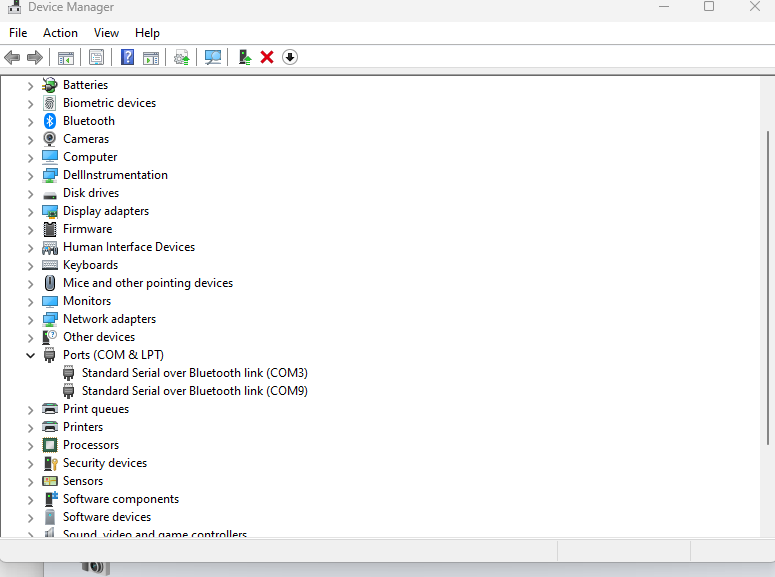Viewport: 775px width, 577px height.
Task: Expand the Print queues chevron
Action: [30, 410]
